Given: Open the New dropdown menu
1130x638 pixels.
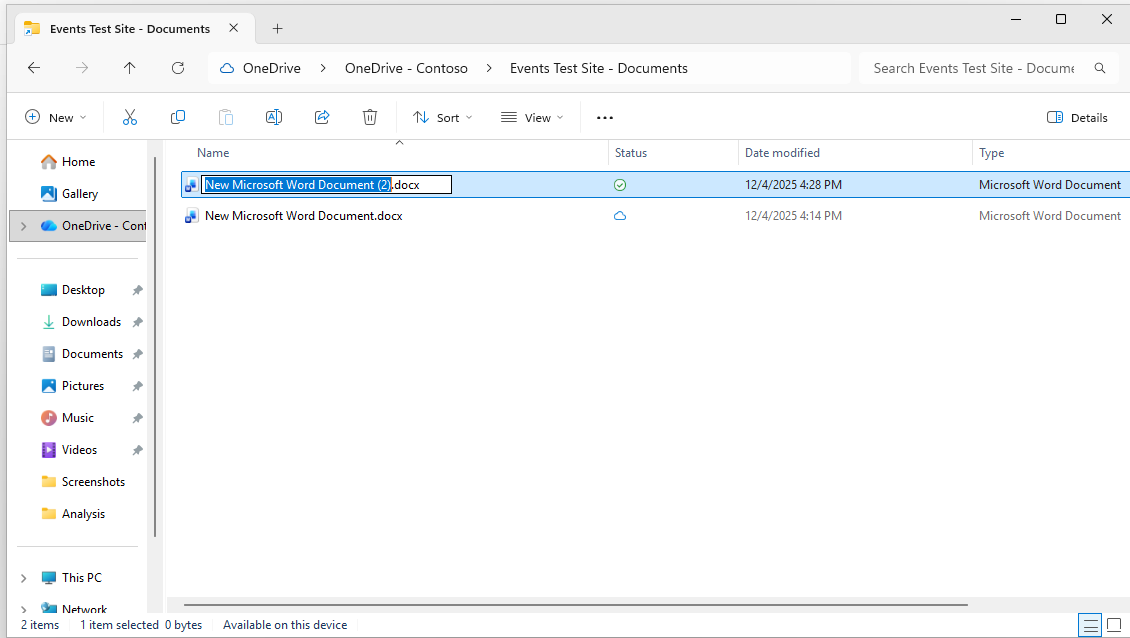Looking at the screenshot, I should [x=56, y=118].
